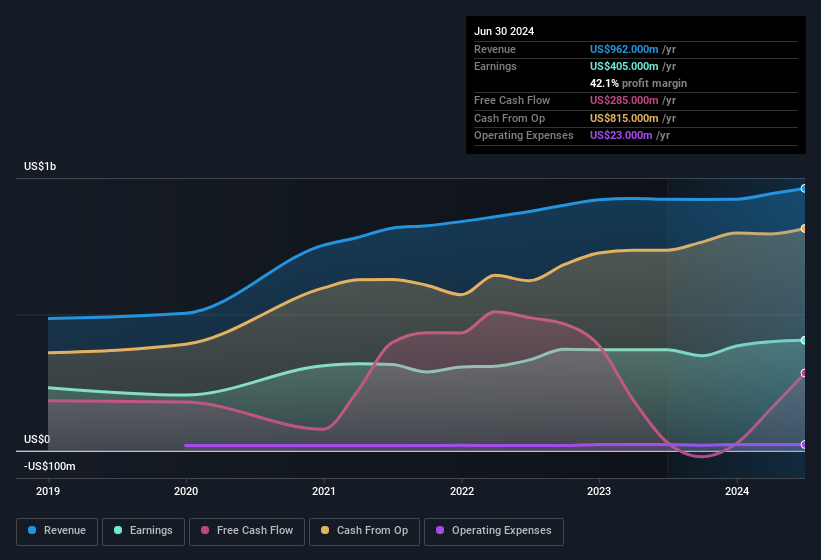
Task: Click the US$815.000m cash from op value
Action: pos(624,118)
